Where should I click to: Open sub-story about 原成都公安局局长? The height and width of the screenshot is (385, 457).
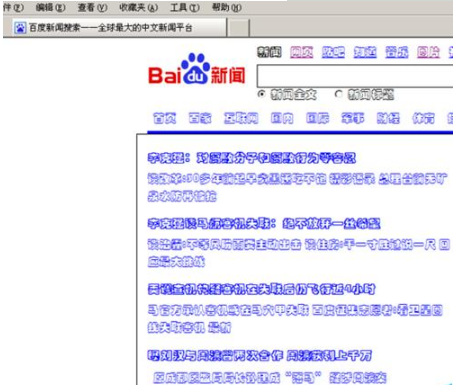[x=237, y=378]
